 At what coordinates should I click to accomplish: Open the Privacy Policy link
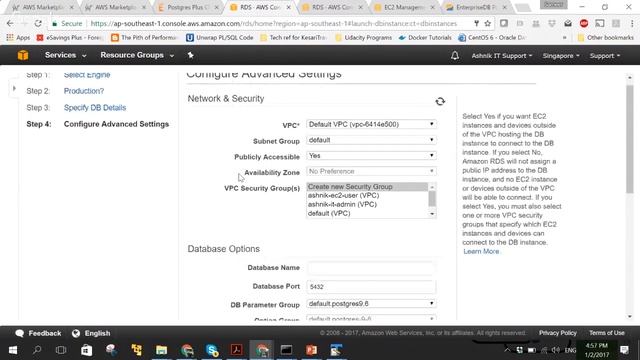(x=558, y=333)
